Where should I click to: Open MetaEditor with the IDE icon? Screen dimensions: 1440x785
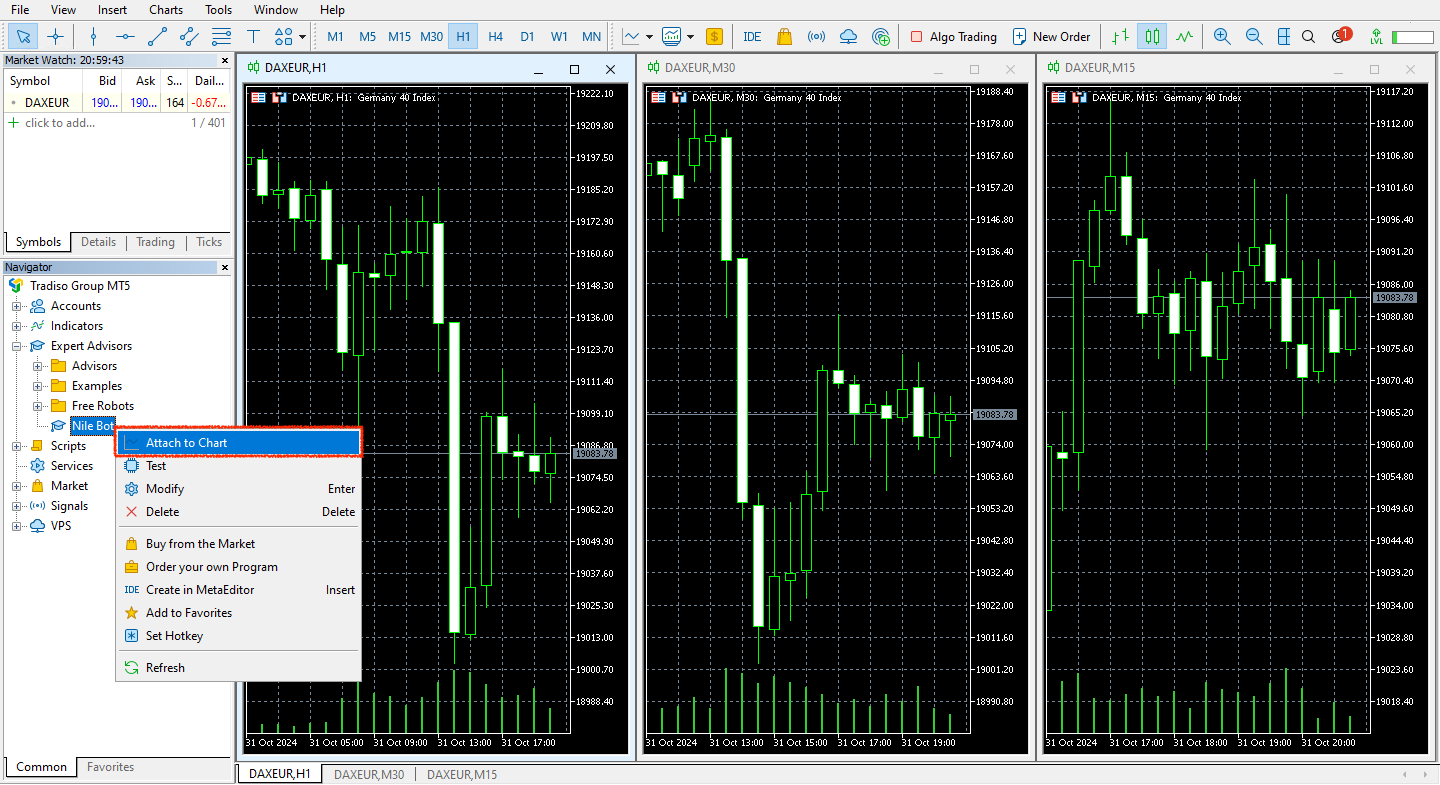752,37
